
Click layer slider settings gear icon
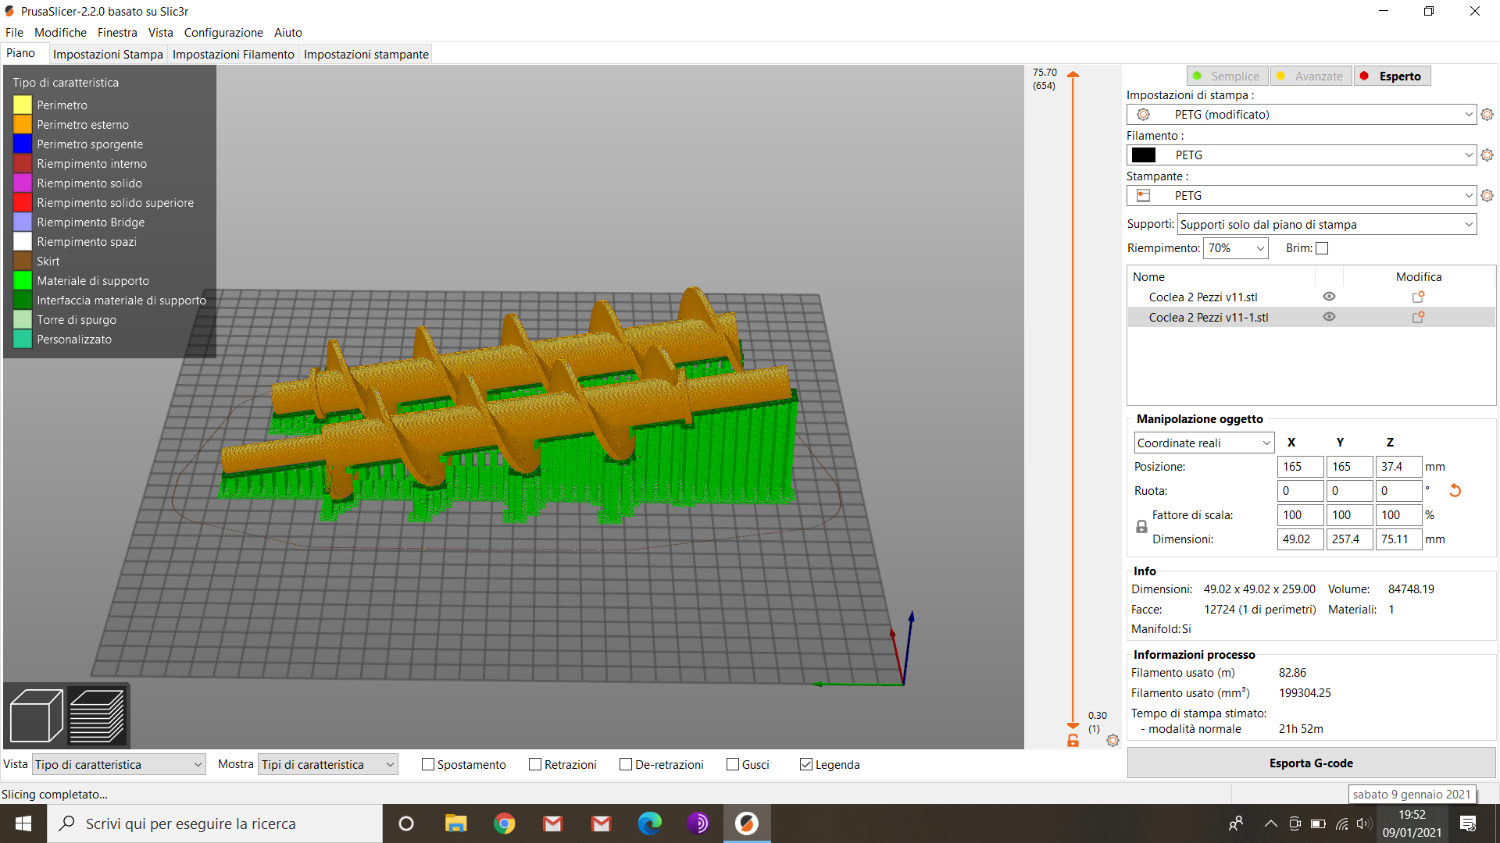point(1112,740)
